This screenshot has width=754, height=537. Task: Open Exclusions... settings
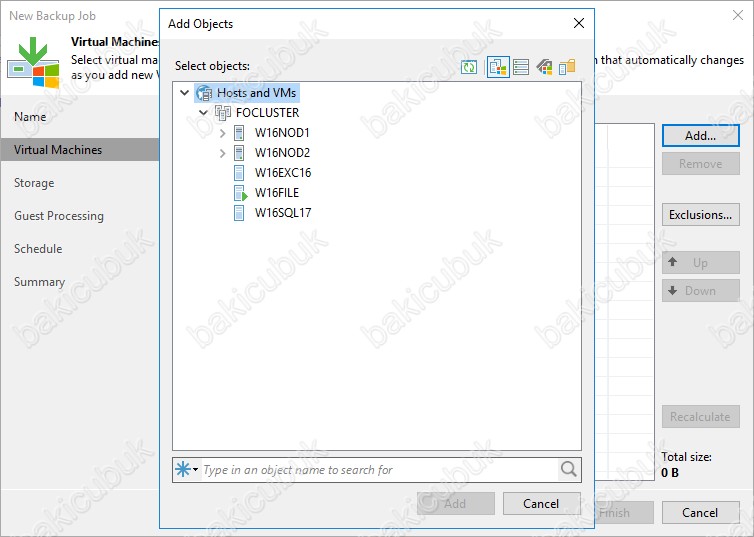click(x=701, y=214)
